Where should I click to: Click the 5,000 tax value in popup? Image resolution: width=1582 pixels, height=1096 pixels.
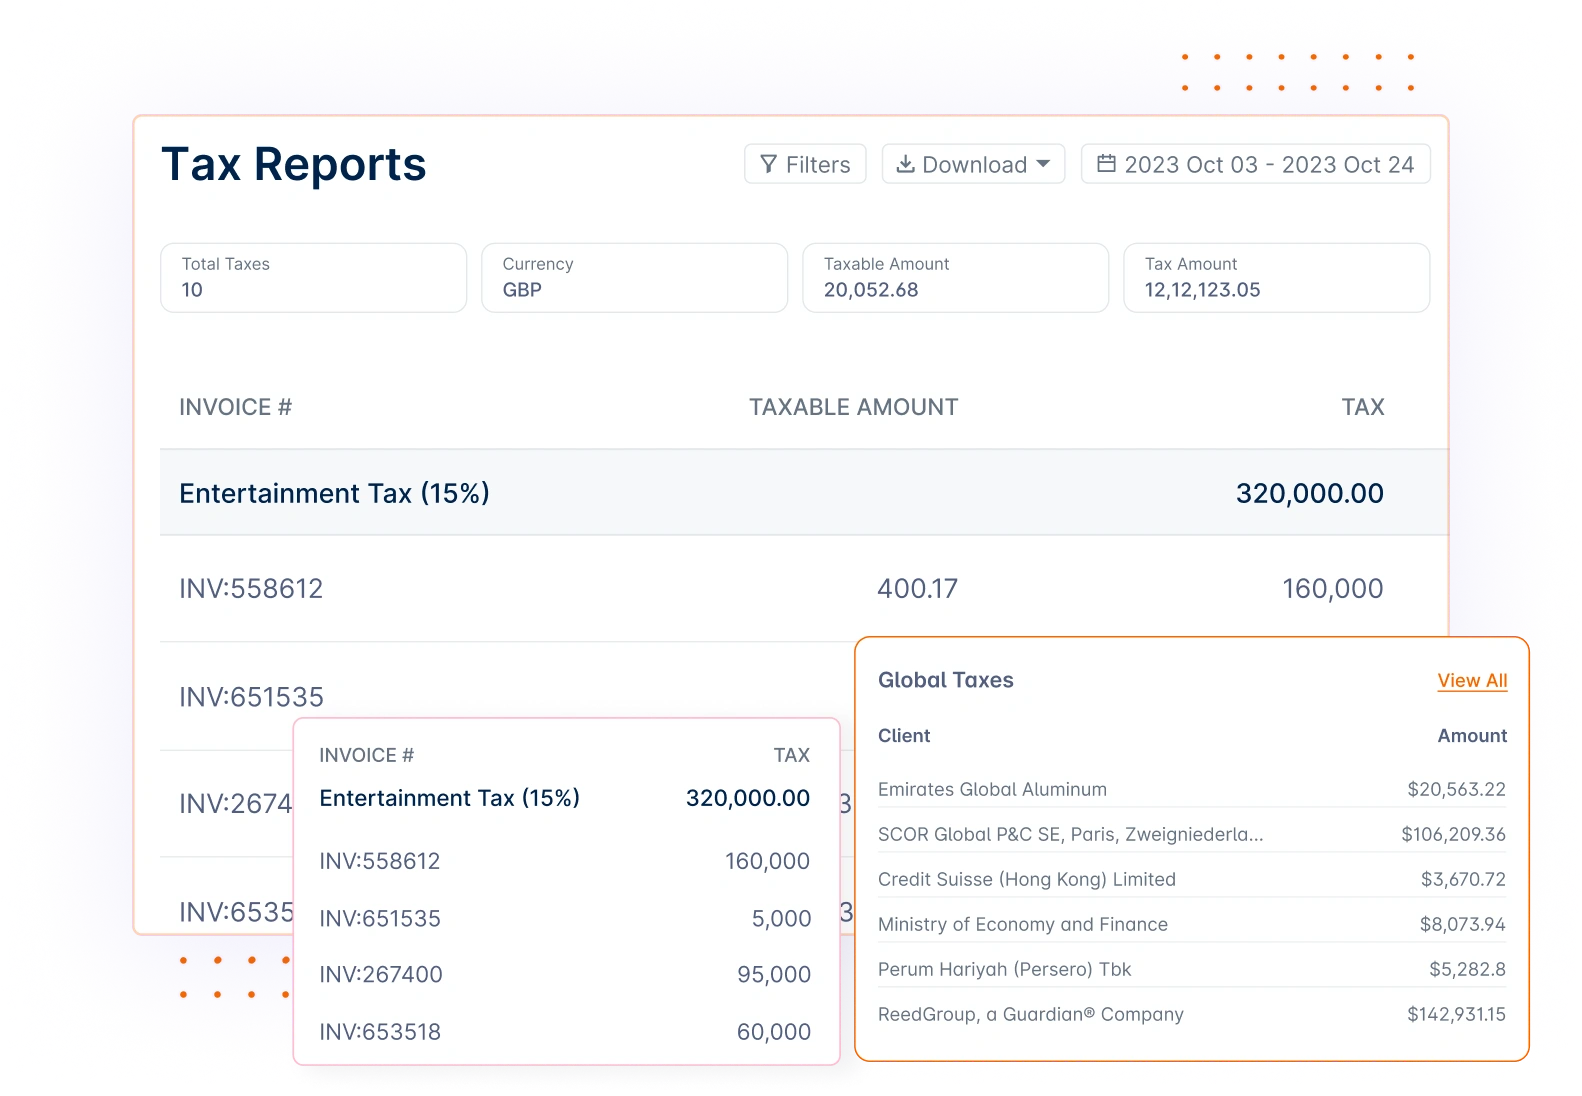781,918
